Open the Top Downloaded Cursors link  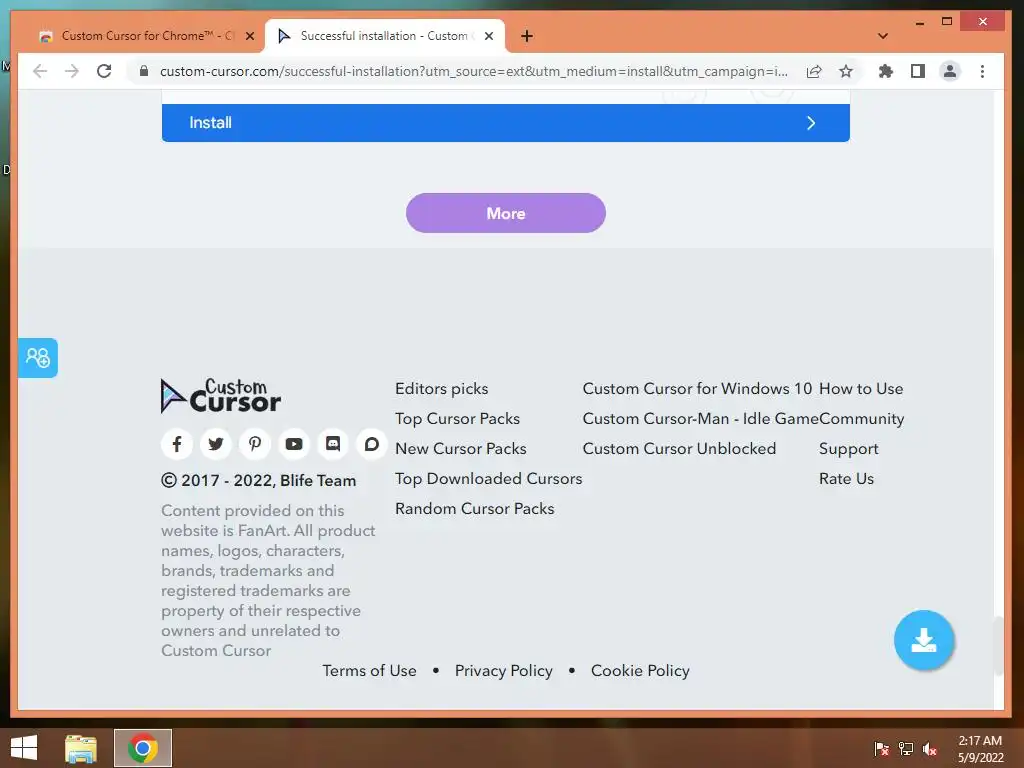(x=488, y=479)
